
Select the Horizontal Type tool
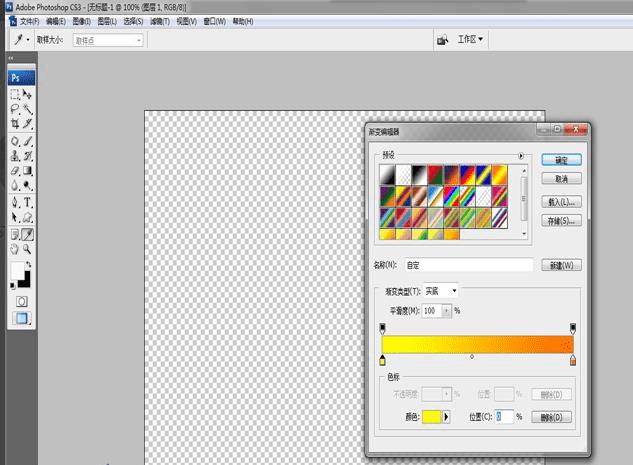(28, 202)
